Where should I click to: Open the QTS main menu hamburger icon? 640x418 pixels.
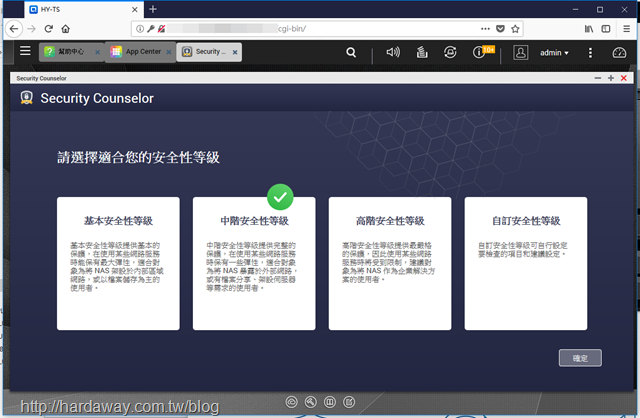tap(25, 51)
